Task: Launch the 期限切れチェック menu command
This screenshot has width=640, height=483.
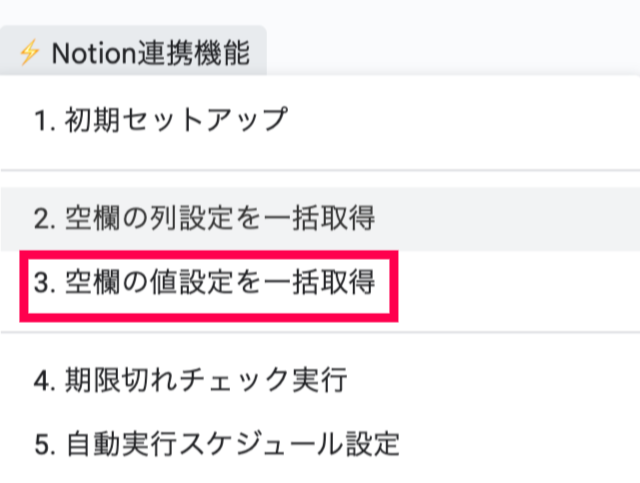Action: coord(189,381)
